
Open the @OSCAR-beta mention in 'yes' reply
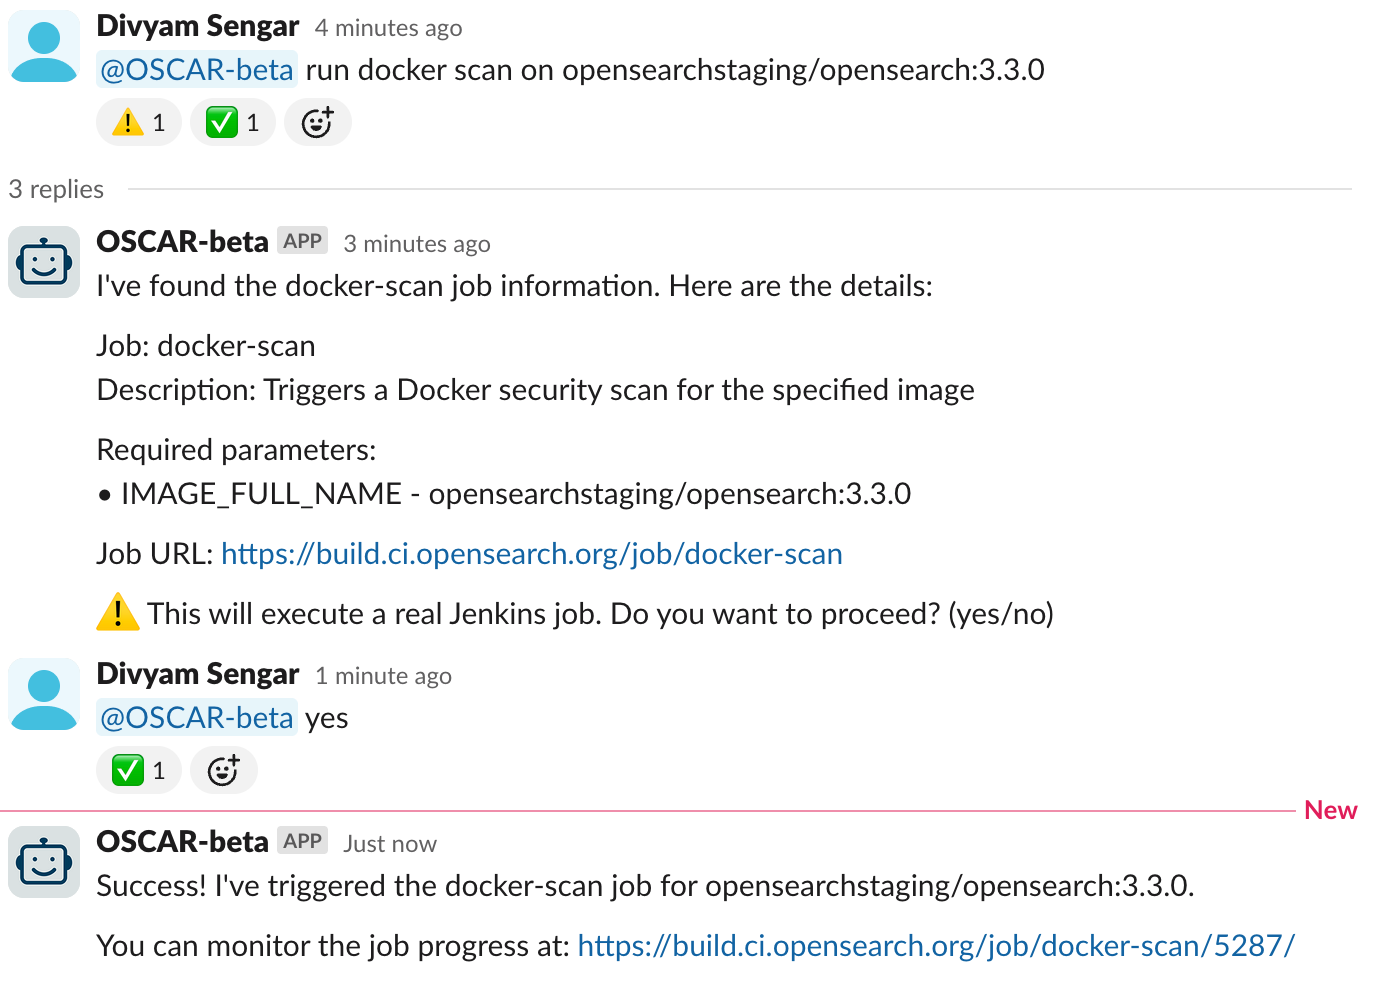point(197,718)
